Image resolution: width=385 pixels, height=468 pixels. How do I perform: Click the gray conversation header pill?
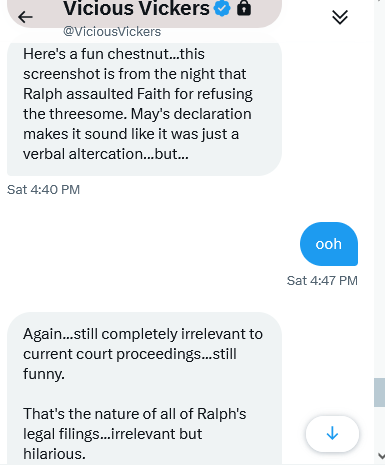[144, 12]
